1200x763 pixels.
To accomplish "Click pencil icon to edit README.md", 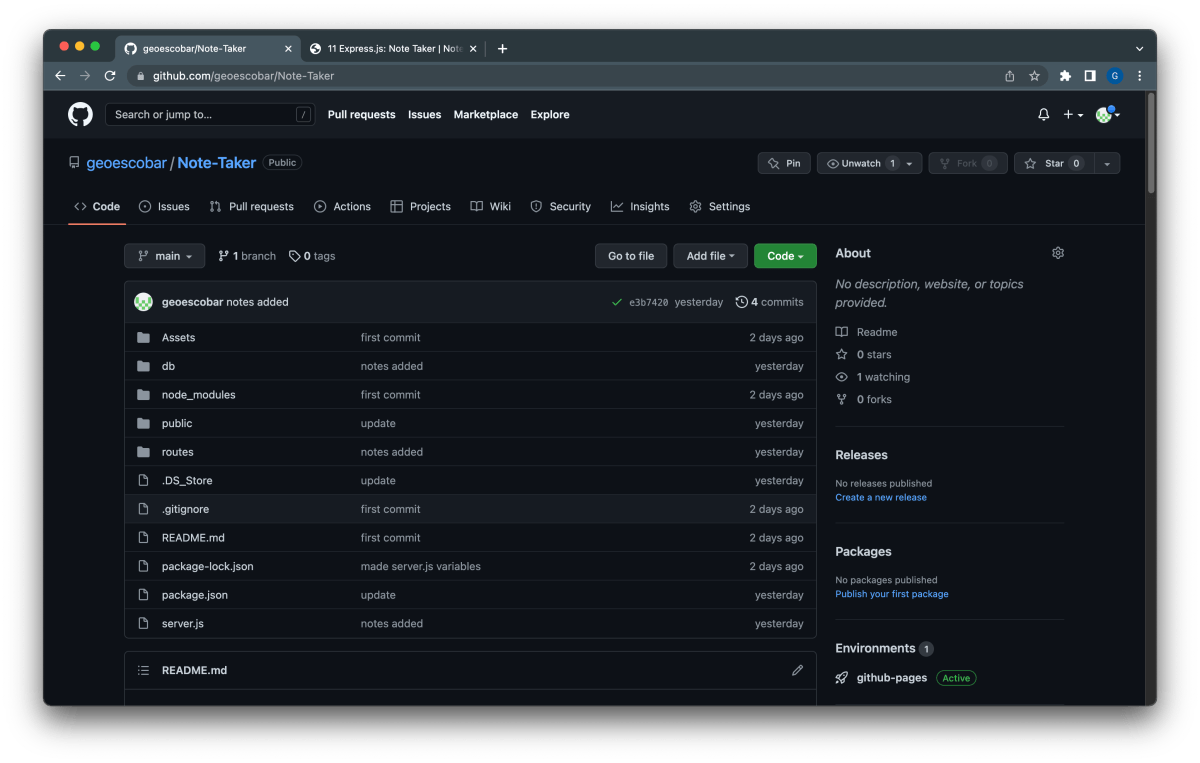I will pyautogui.click(x=797, y=670).
